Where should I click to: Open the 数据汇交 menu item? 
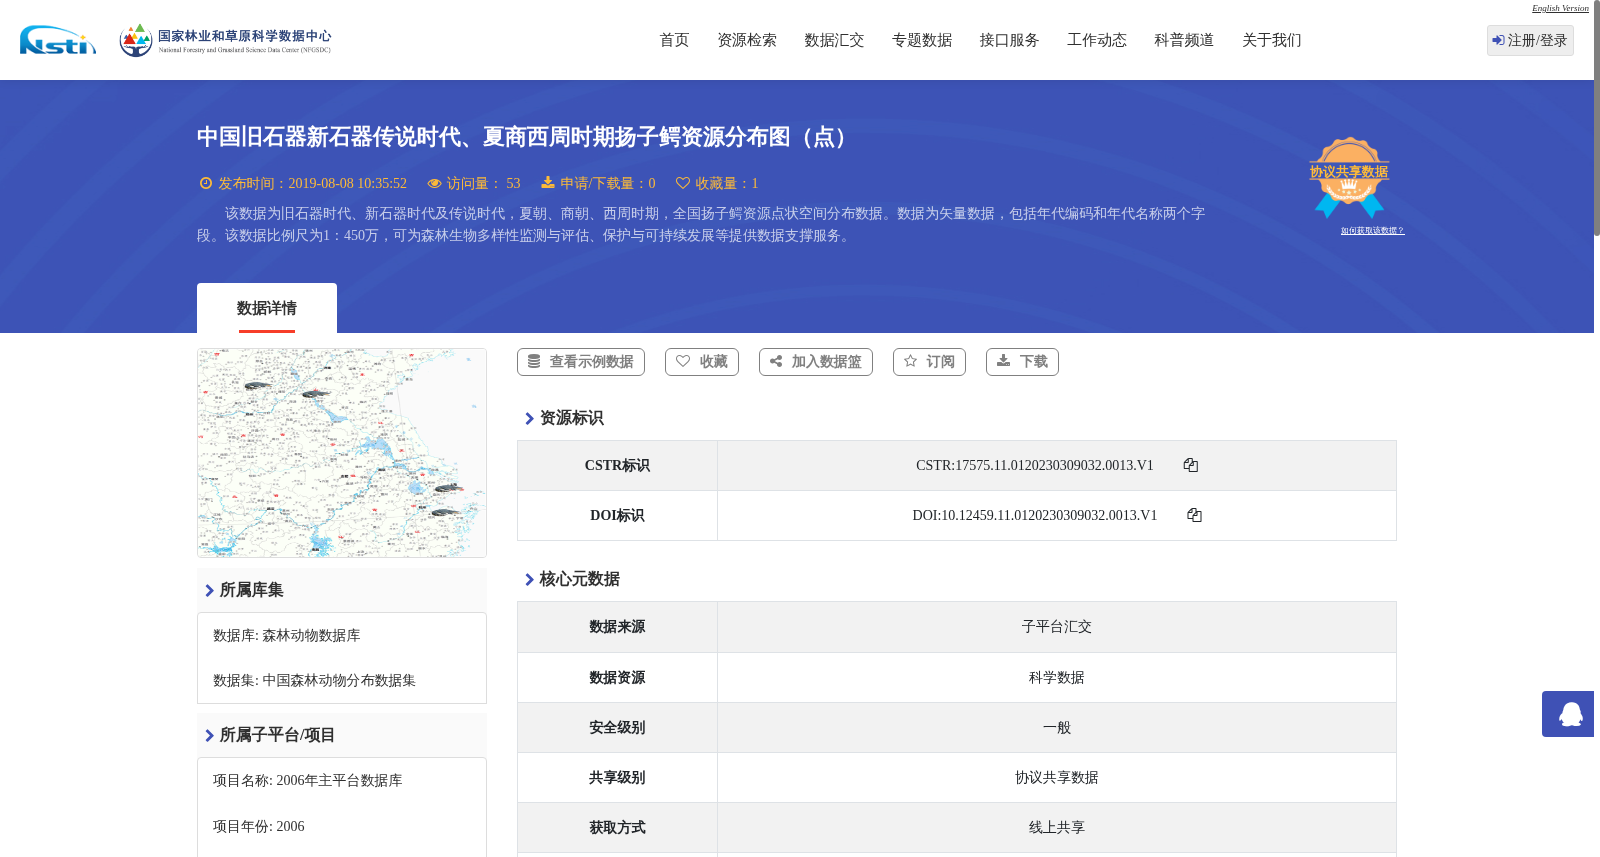click(834, 40)
